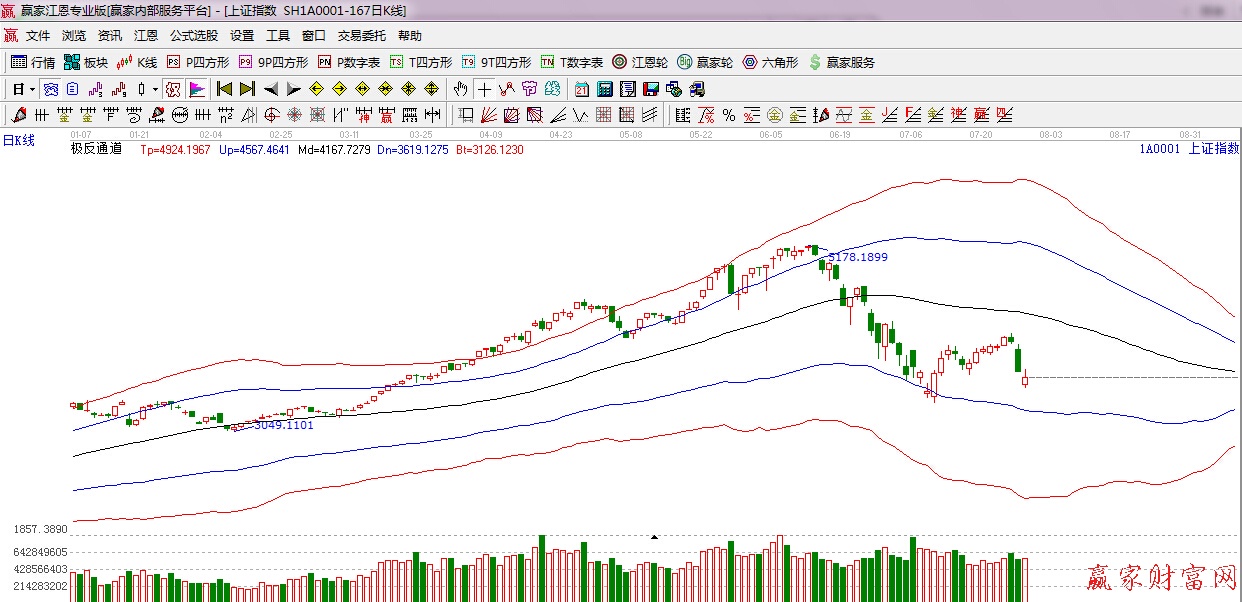Open the P四方形 square chart
1242x602 pixels.
[x=198, y=62]
